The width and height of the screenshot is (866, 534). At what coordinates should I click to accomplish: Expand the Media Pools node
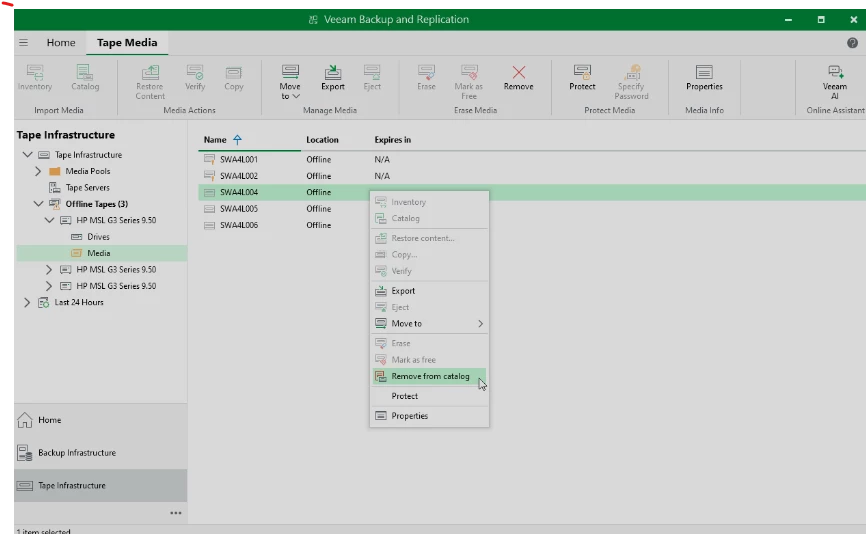[x=38, y=171]
